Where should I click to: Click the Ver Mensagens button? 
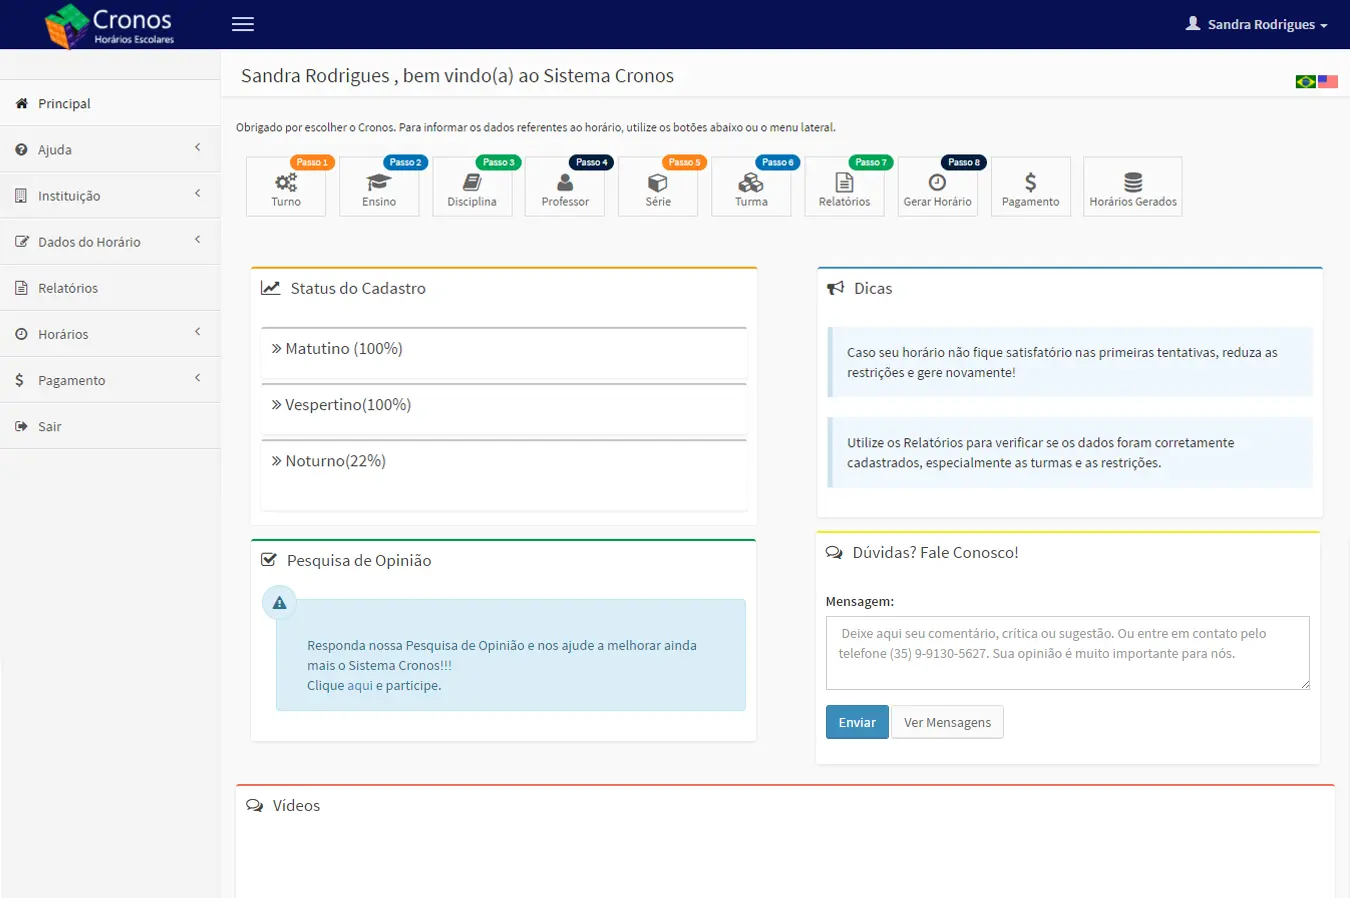[x=947, y=722]
